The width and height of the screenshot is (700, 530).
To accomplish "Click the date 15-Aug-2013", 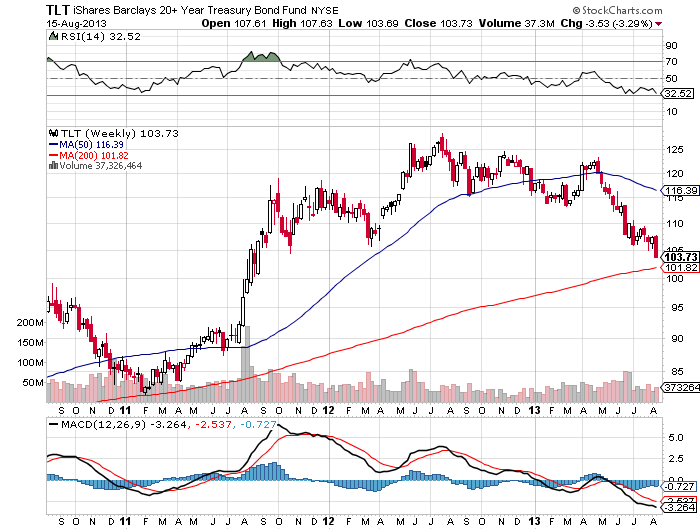I will click(x=76, y=23).
